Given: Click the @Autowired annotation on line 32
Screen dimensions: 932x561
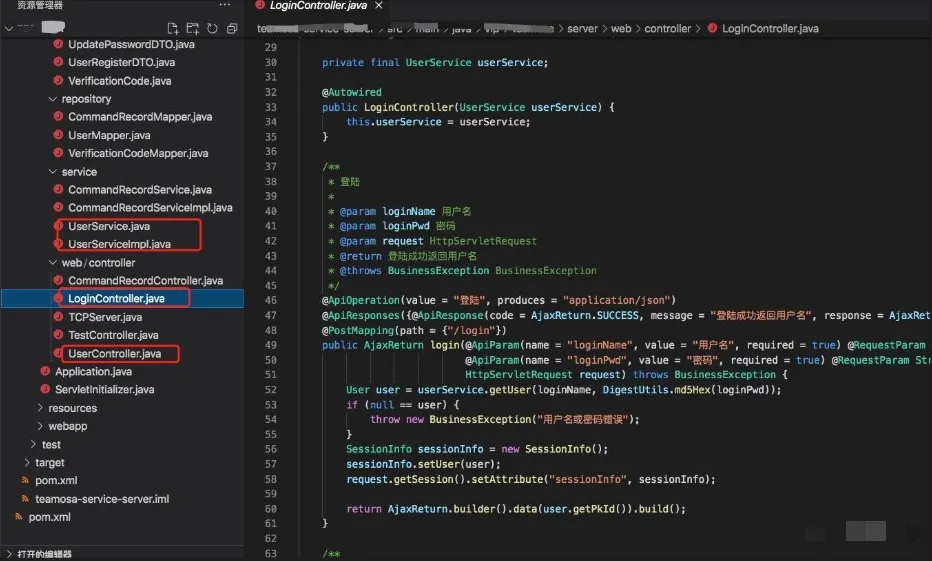Looking at the screenshot, I should coord(351,92).
